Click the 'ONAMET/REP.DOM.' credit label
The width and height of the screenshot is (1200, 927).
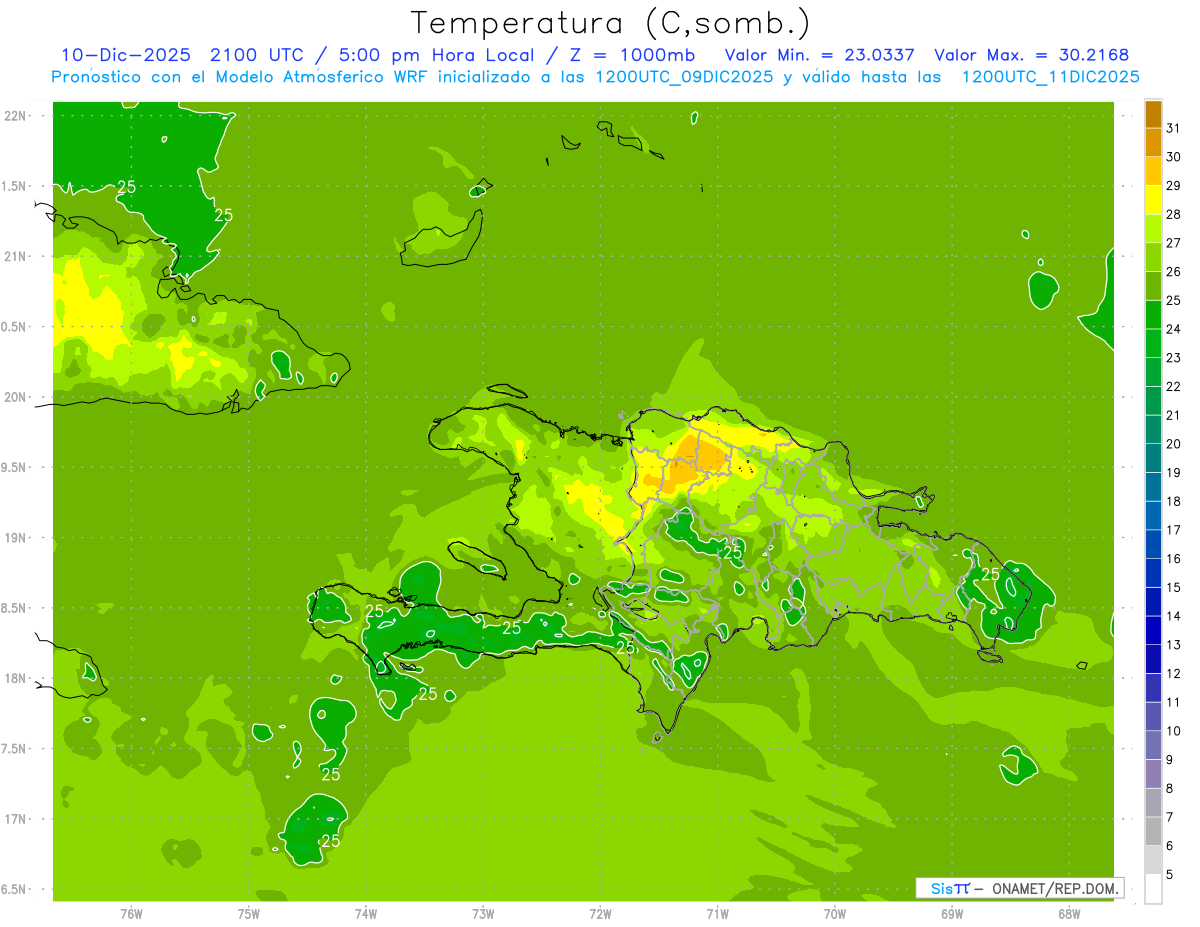[1055, 888]
